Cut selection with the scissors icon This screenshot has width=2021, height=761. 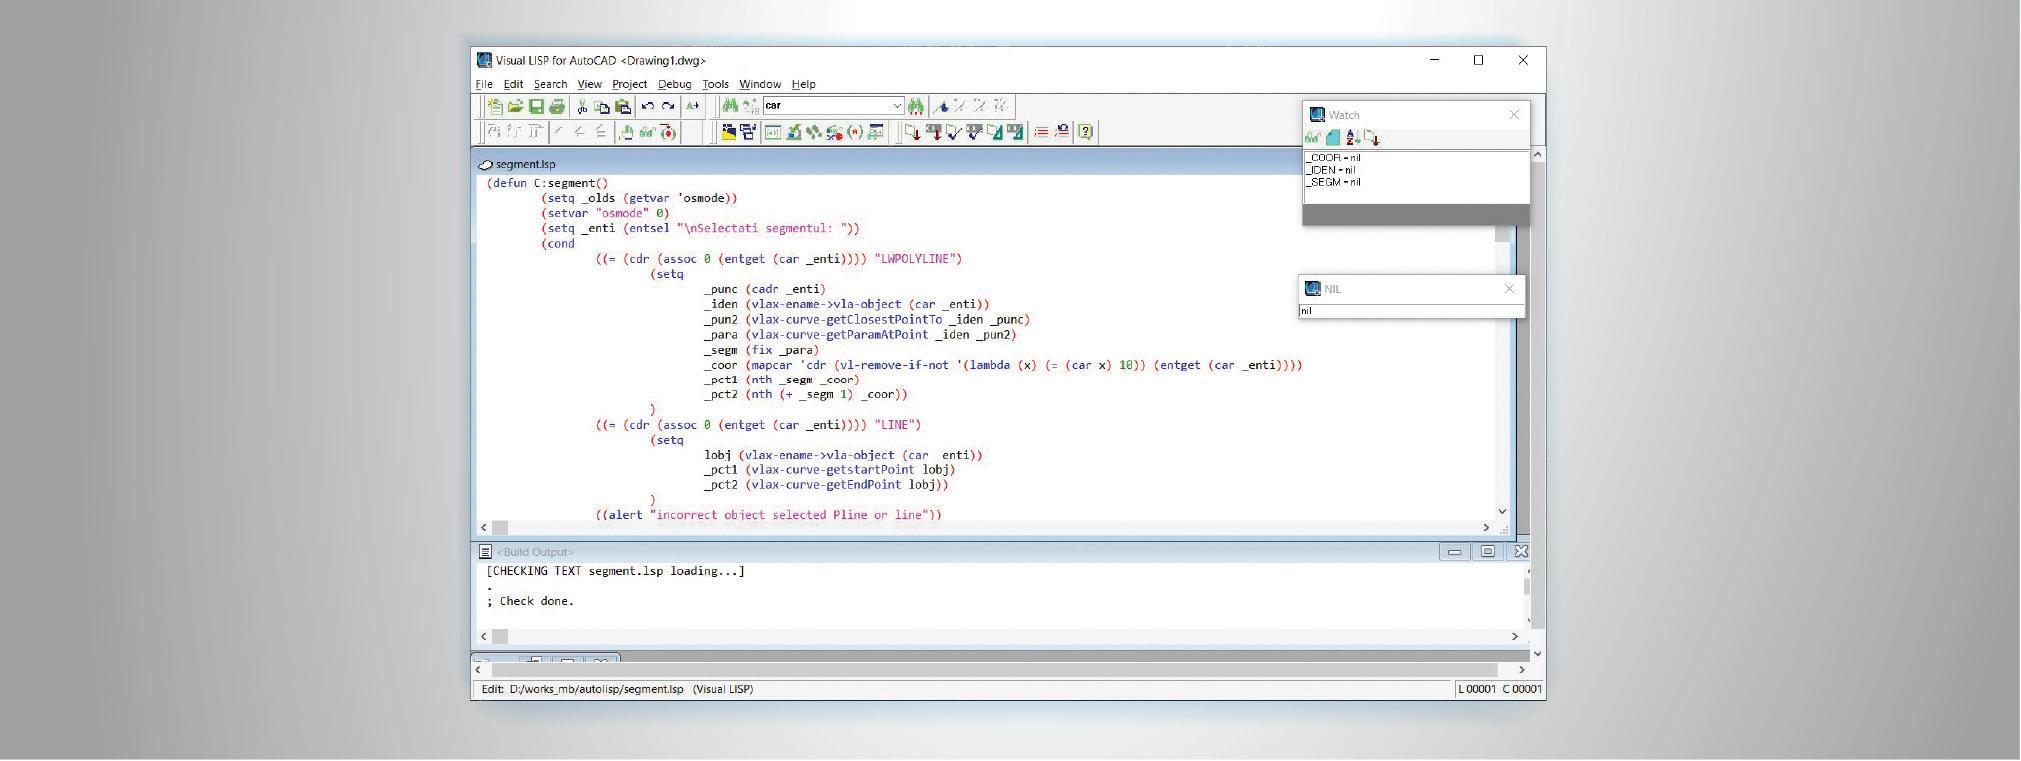pos(582,106)
